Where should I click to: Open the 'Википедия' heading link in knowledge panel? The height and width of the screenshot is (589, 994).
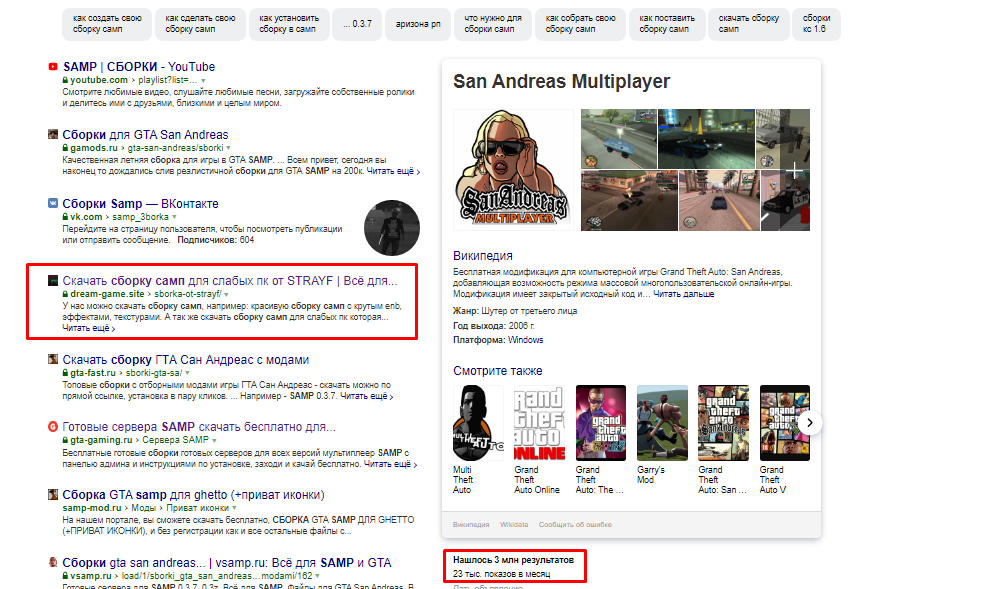pyautogui.click(x=482, y=256)
